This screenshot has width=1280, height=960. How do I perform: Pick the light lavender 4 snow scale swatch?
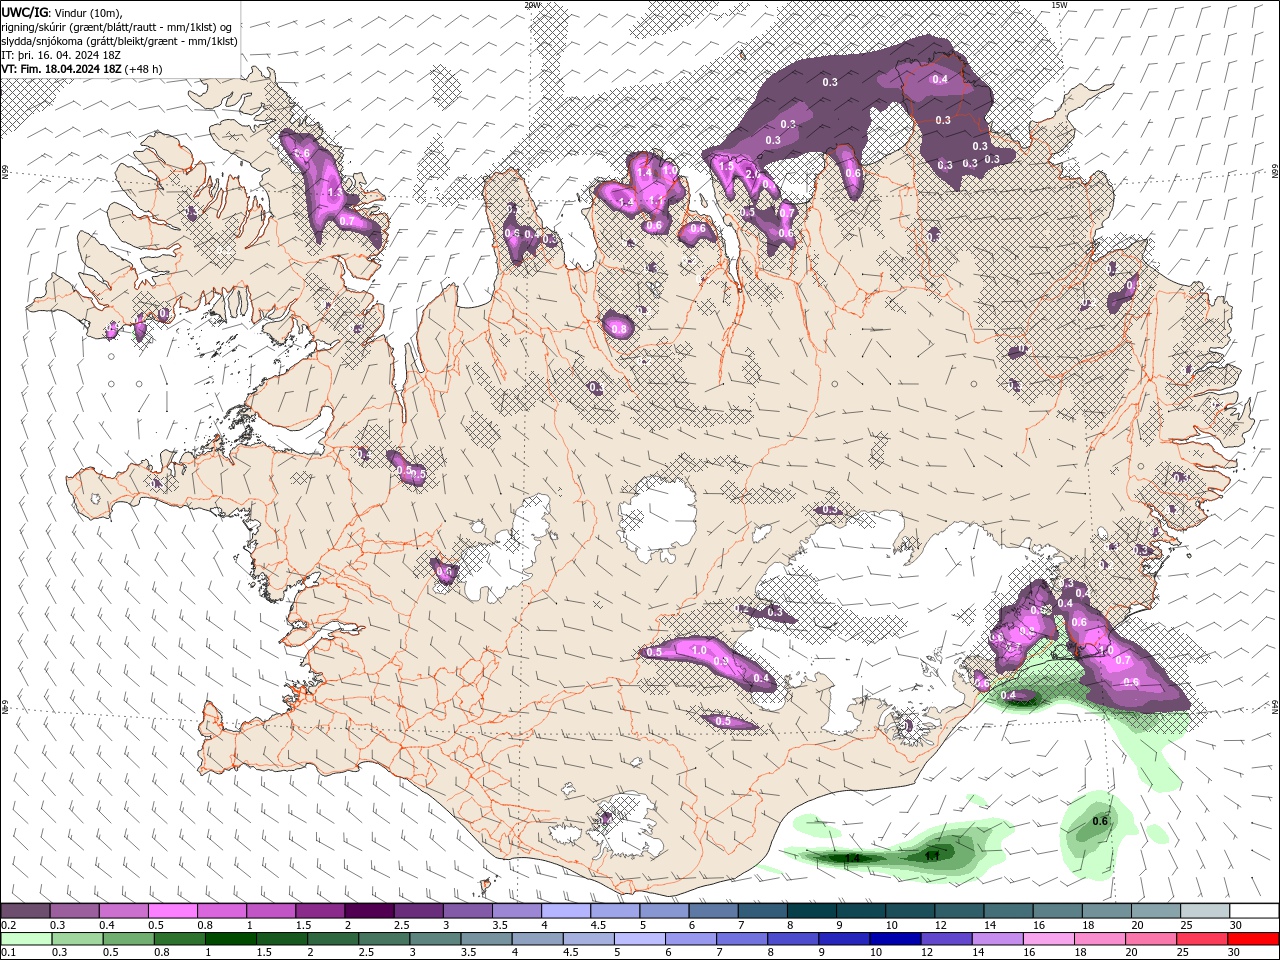pos(565,911)
